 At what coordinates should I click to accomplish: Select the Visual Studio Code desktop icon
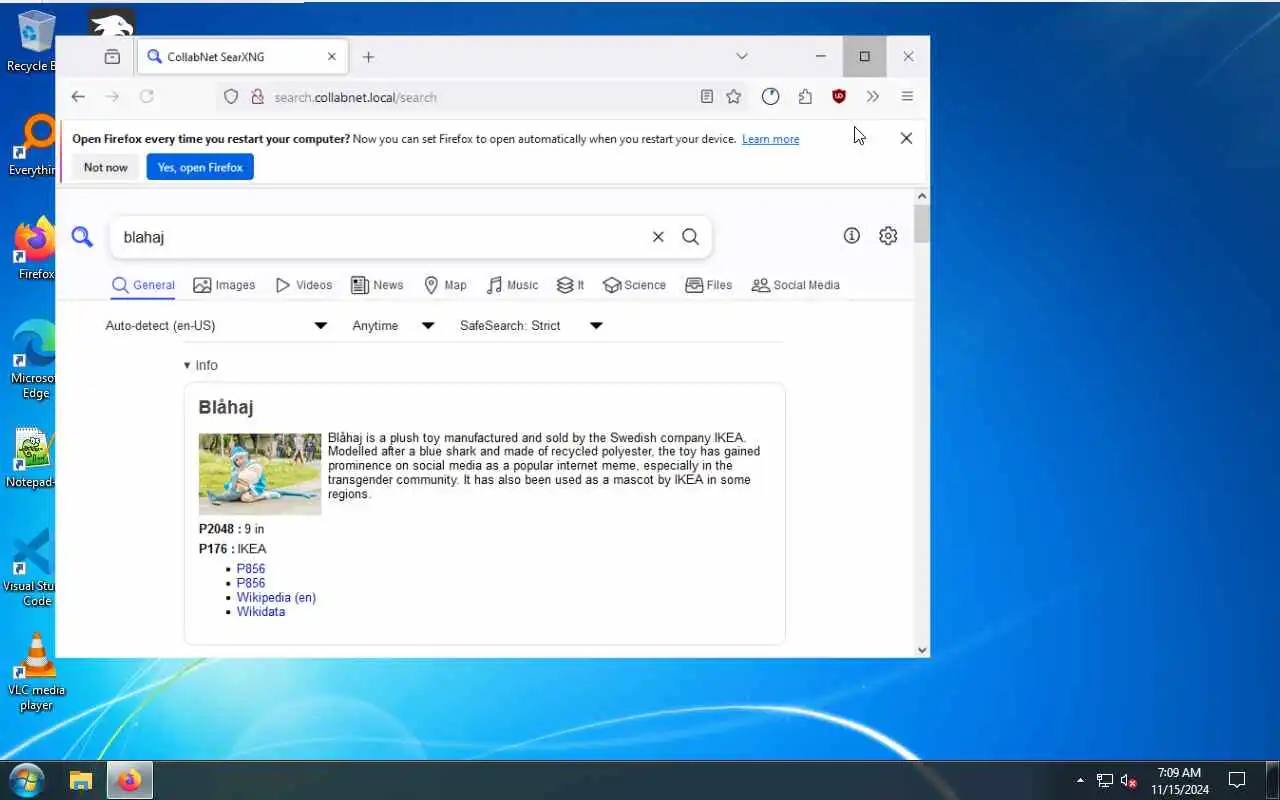(x=32, y=568)
